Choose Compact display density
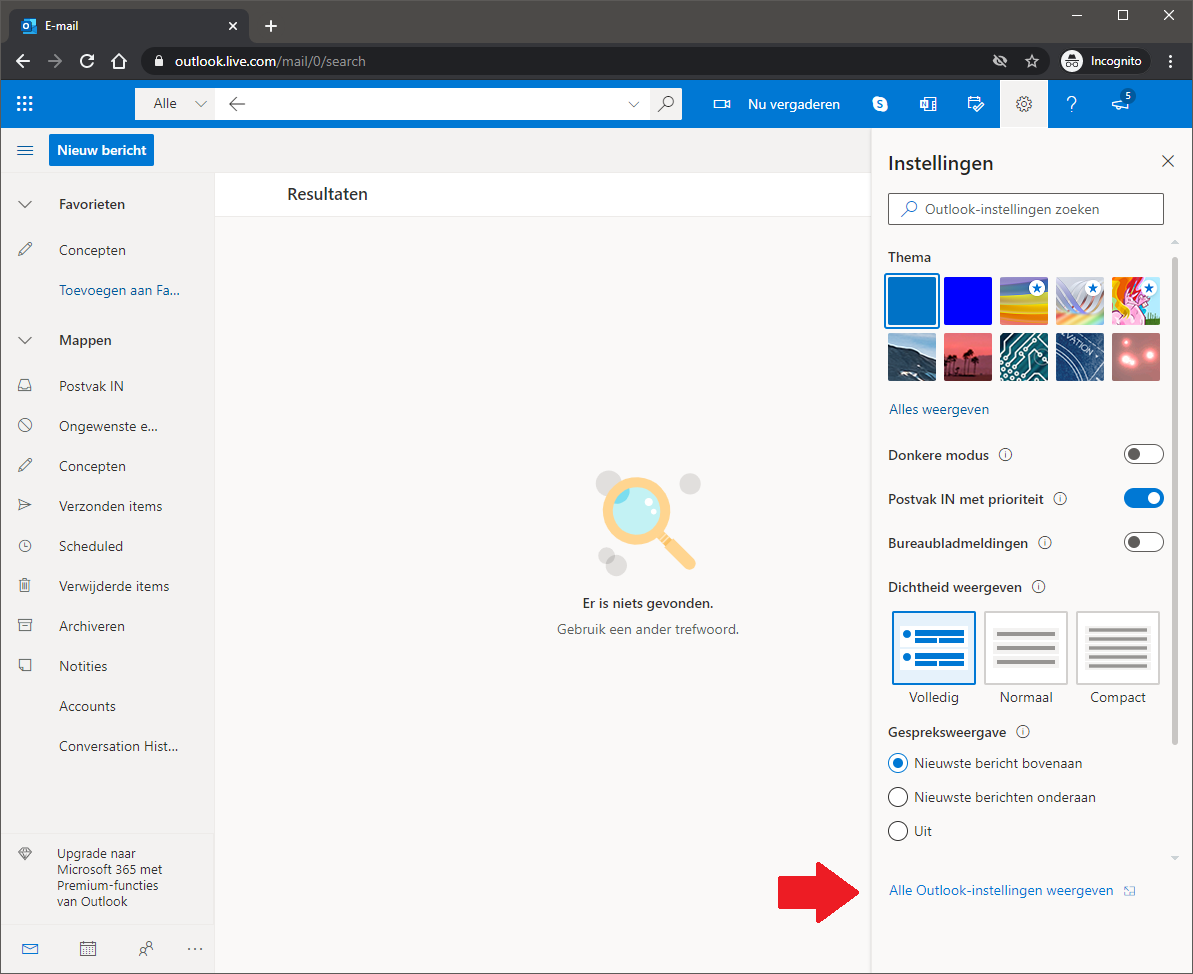The width and height of the screenshot is (1193, 974). 1118,648
